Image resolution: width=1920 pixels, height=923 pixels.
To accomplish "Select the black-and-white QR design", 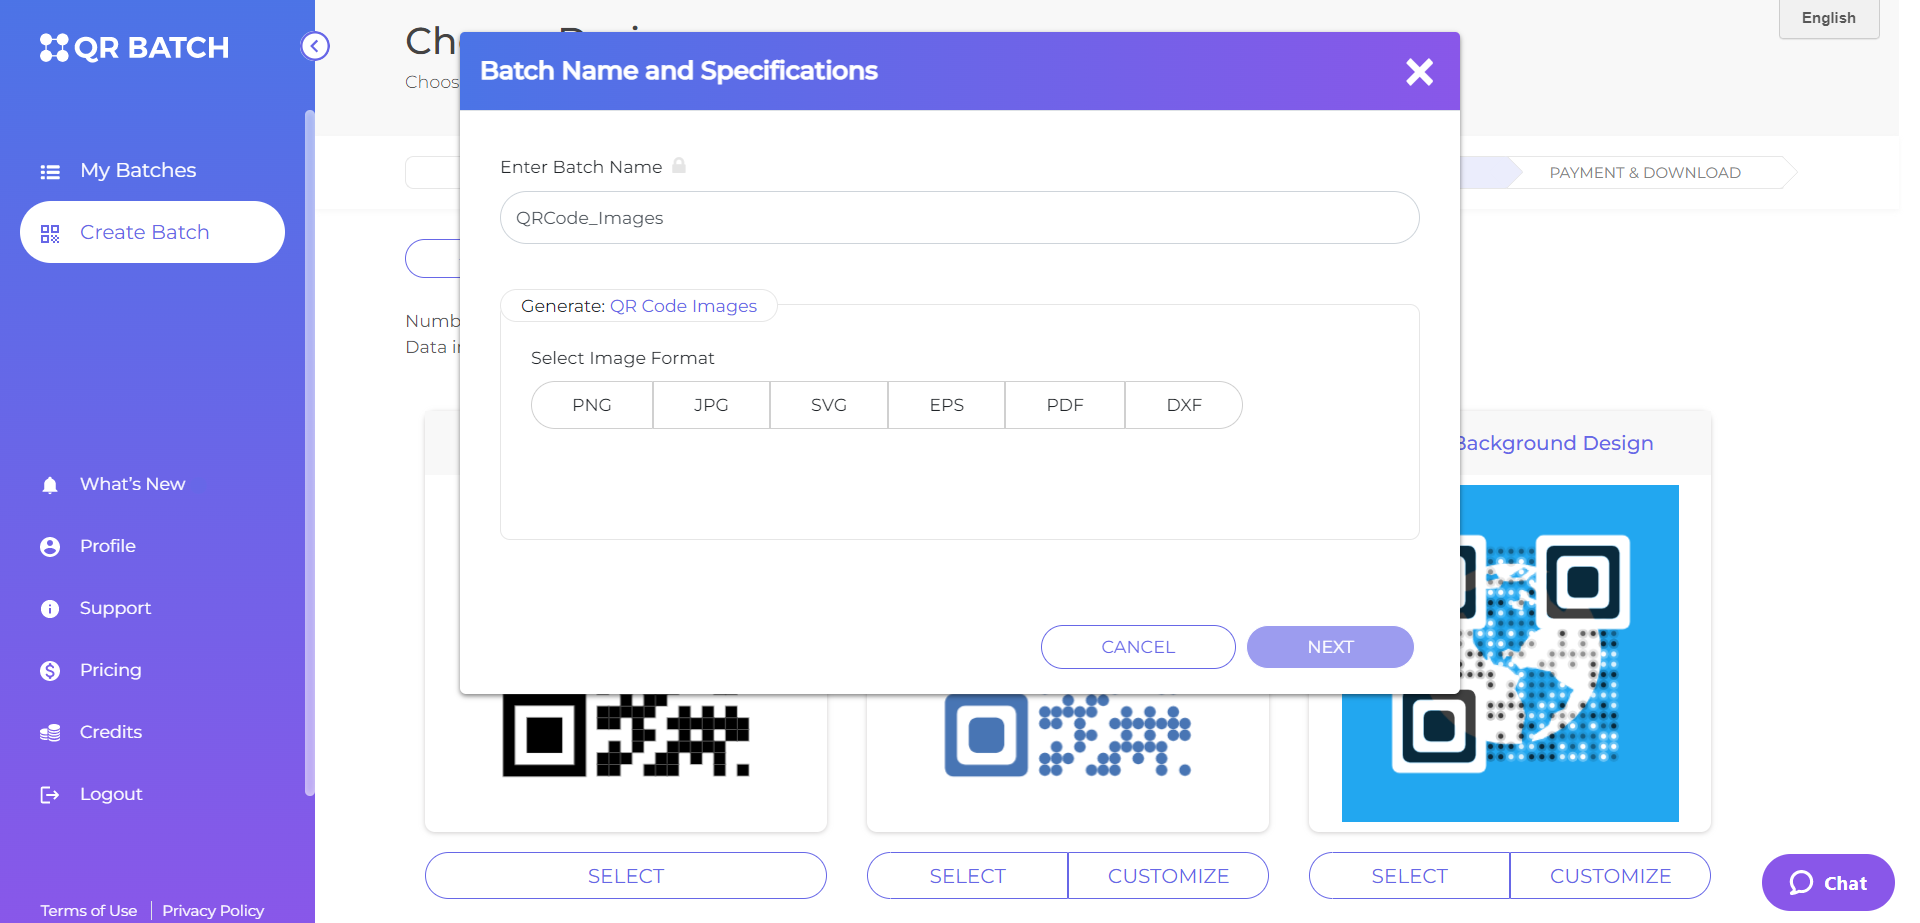I will (626, 876).
